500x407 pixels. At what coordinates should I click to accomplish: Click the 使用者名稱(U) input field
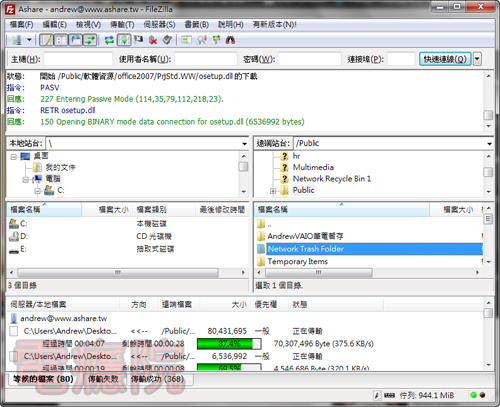tap(206, 59)
